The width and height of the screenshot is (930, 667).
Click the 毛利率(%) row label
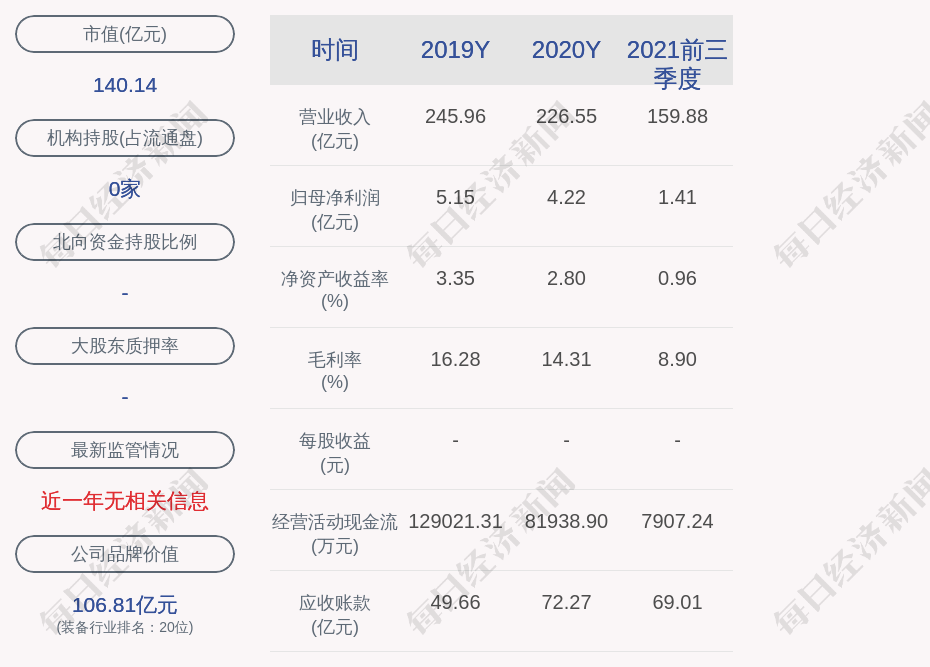pyautogui.click(x=335, y=371)
